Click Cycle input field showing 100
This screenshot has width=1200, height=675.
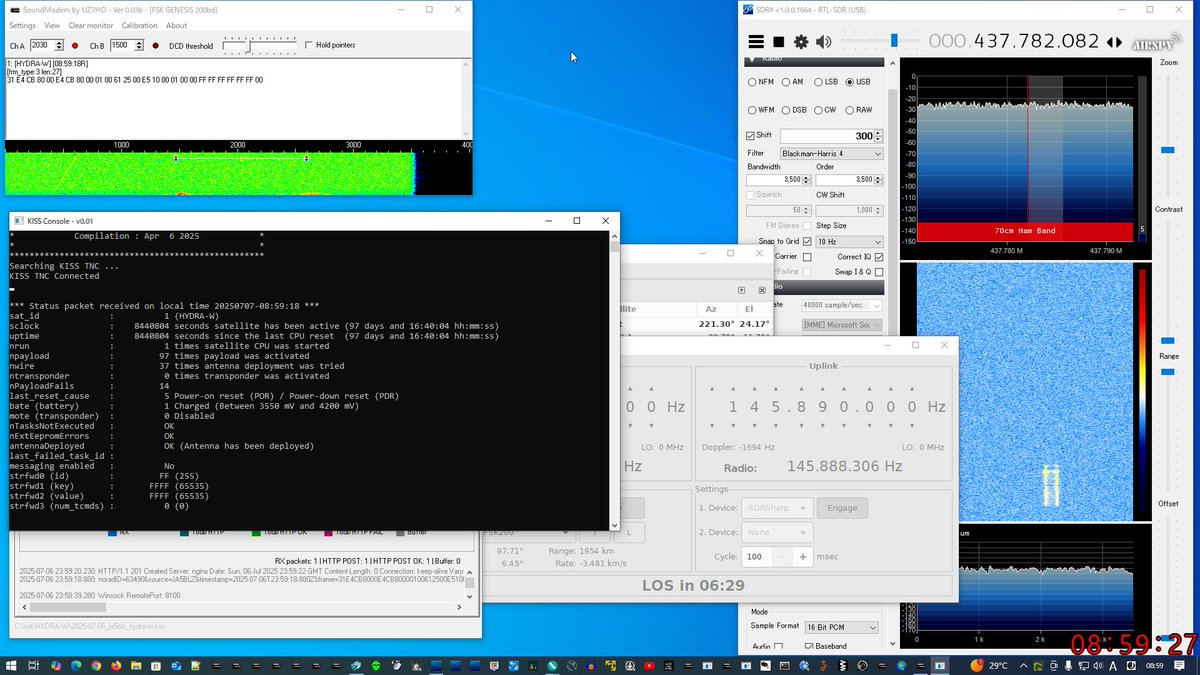758,557
